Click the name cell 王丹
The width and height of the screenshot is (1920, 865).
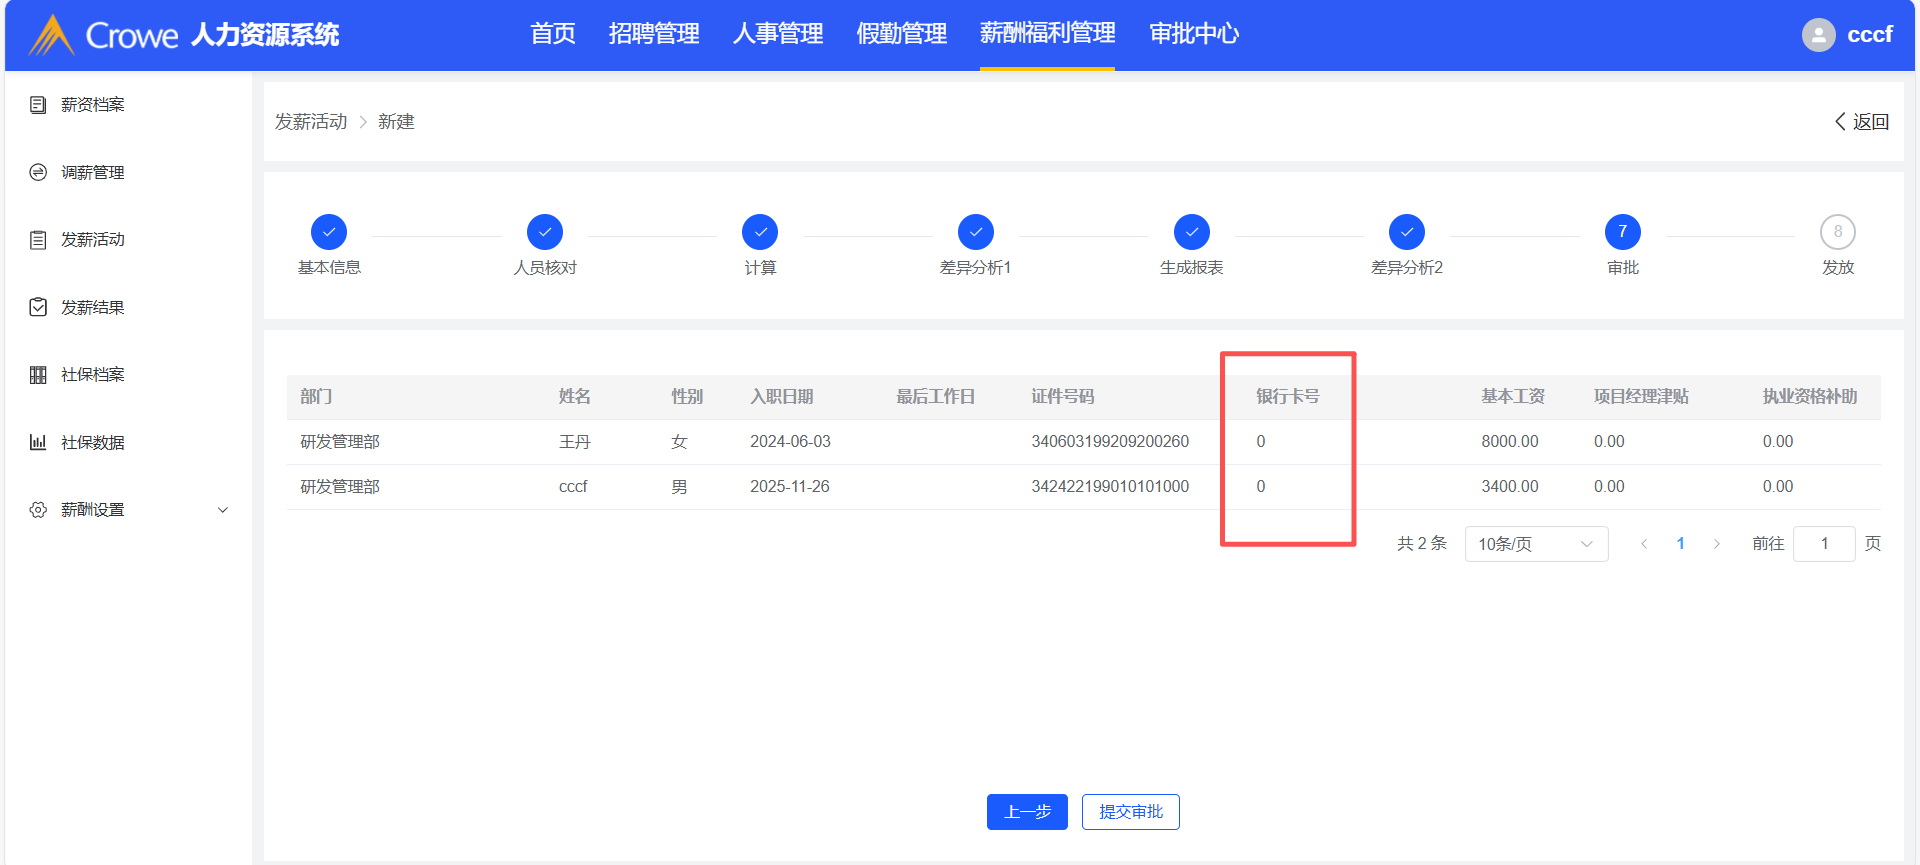(575, 442)
